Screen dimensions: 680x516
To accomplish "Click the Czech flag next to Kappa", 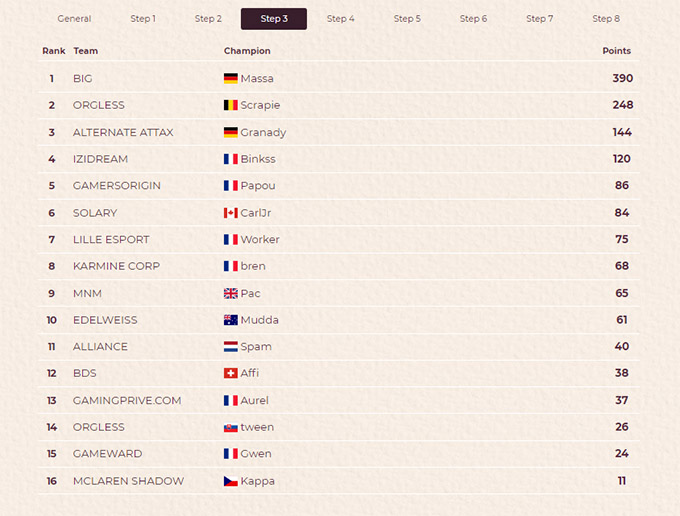I will coord(231,481).
